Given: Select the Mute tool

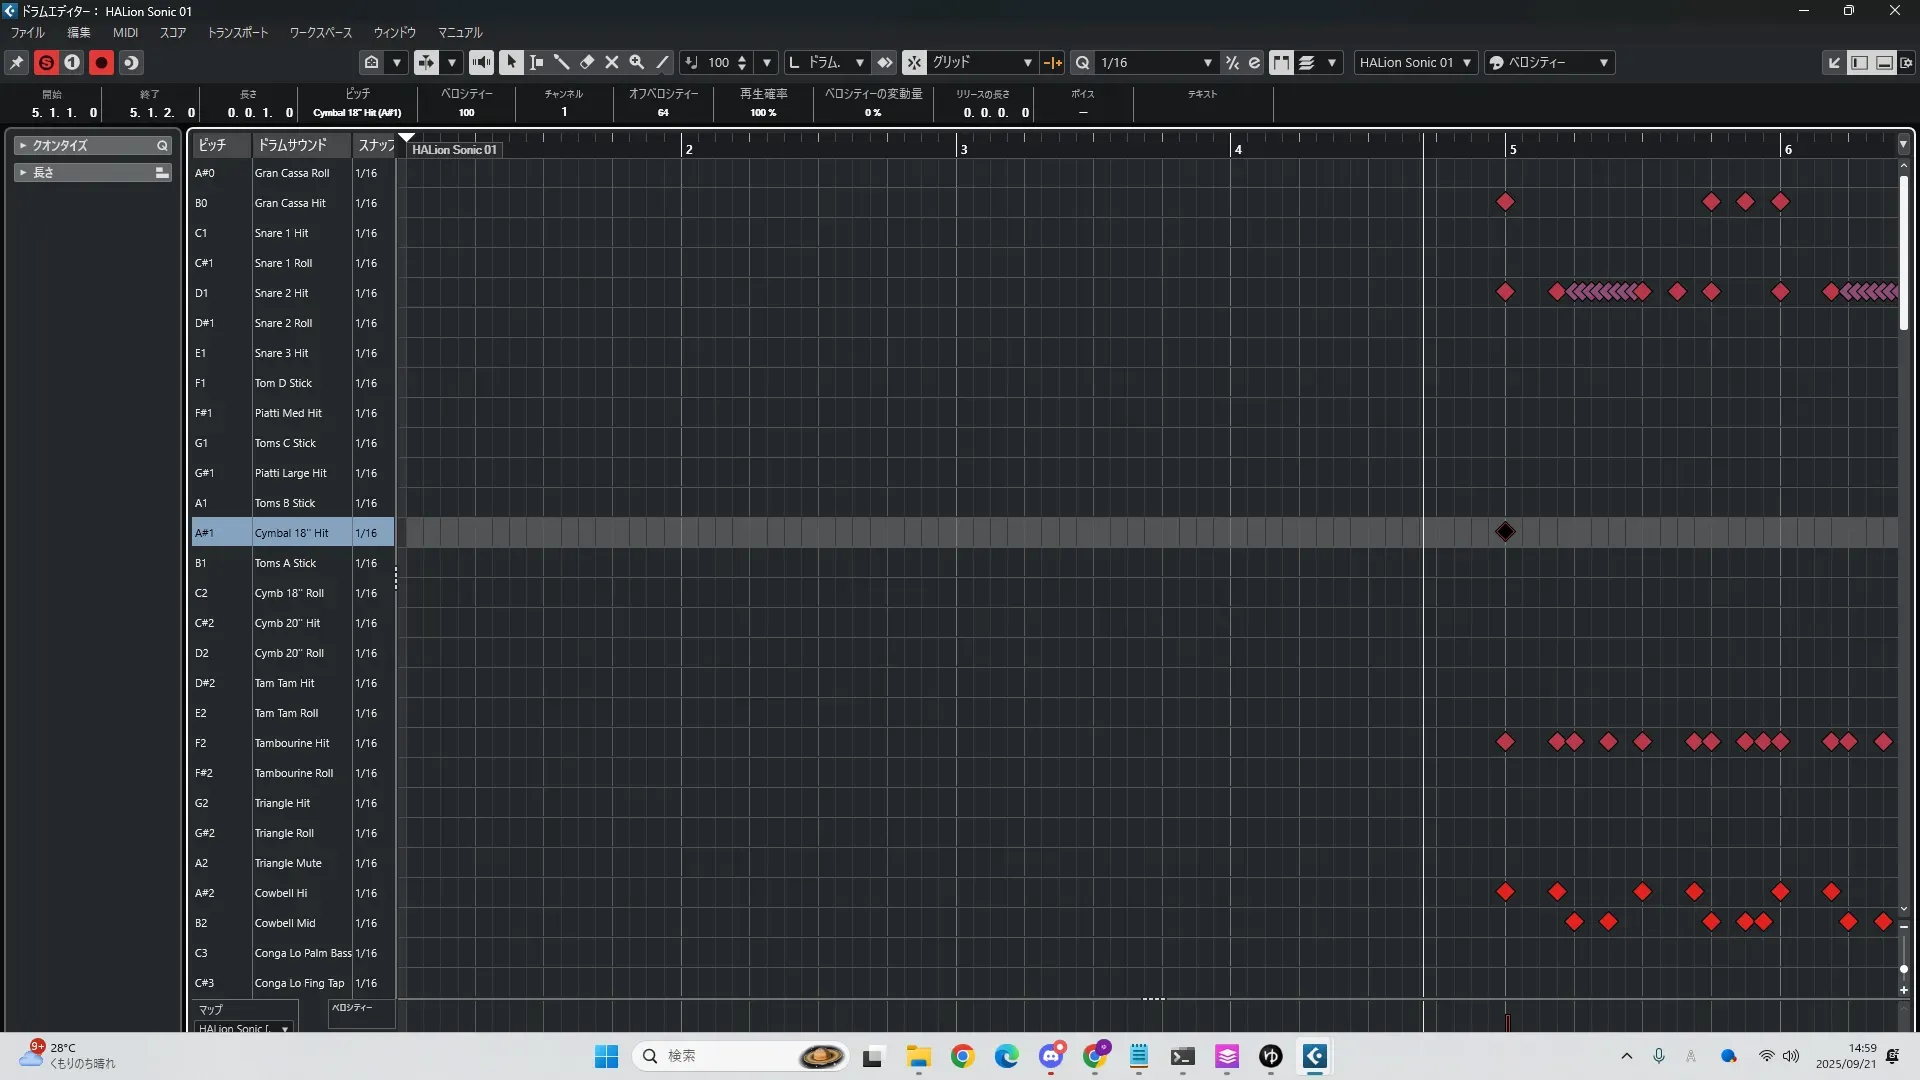Looking at the screenshot, I should 612,62.
